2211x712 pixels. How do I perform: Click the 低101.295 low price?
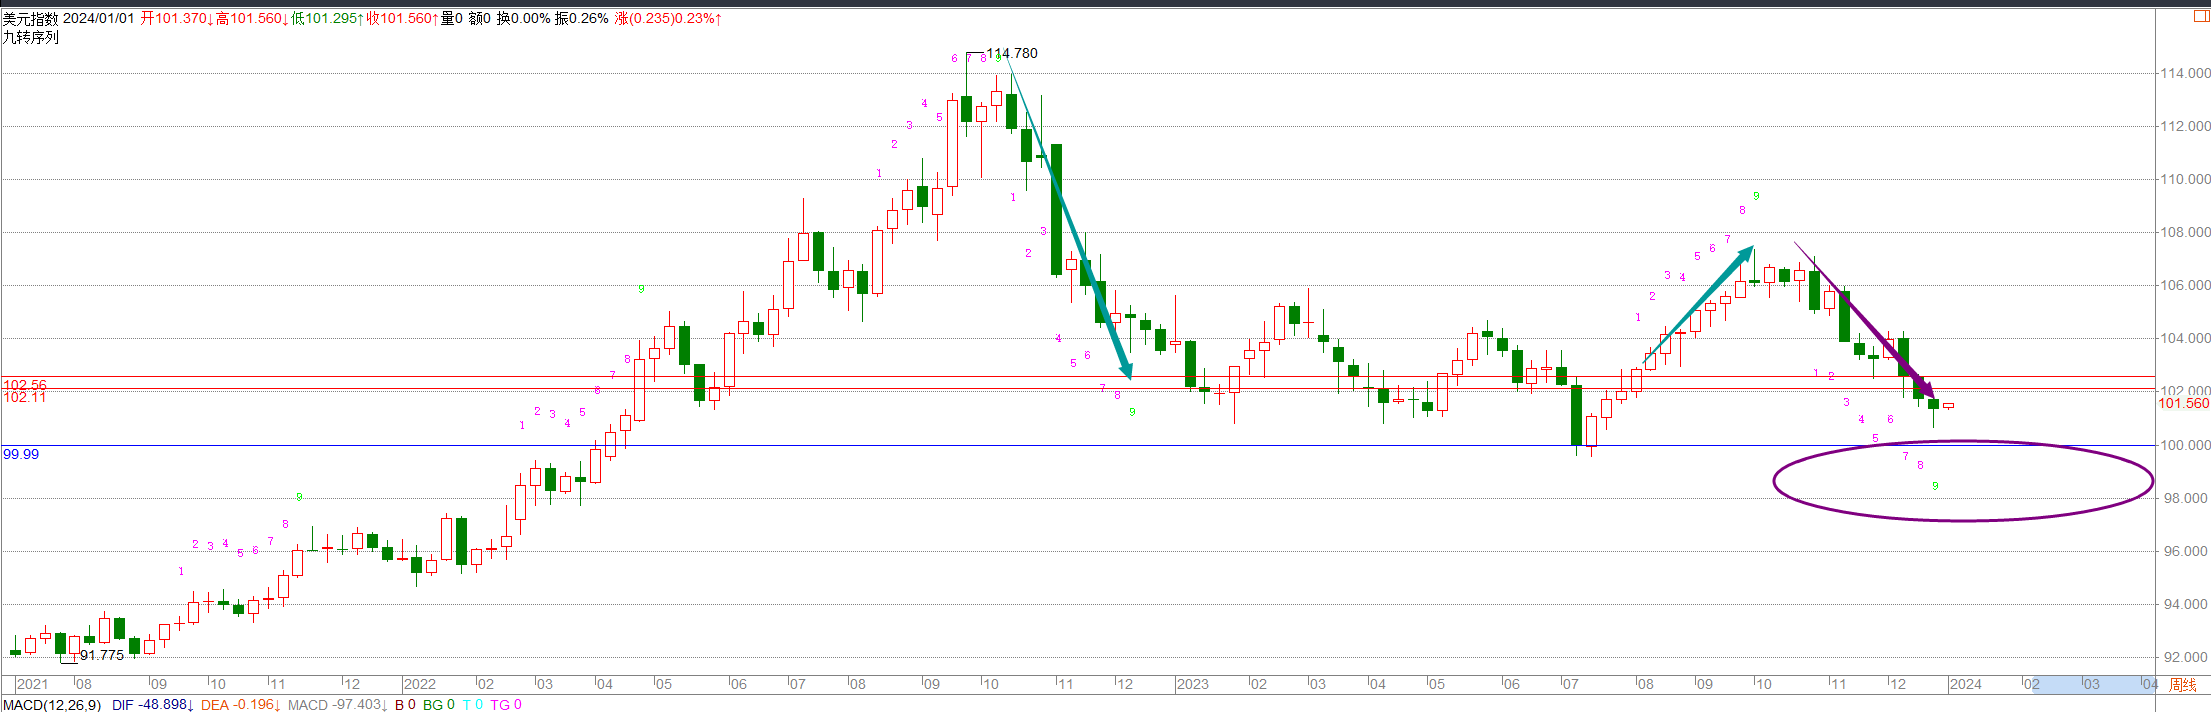pos(328,19)
